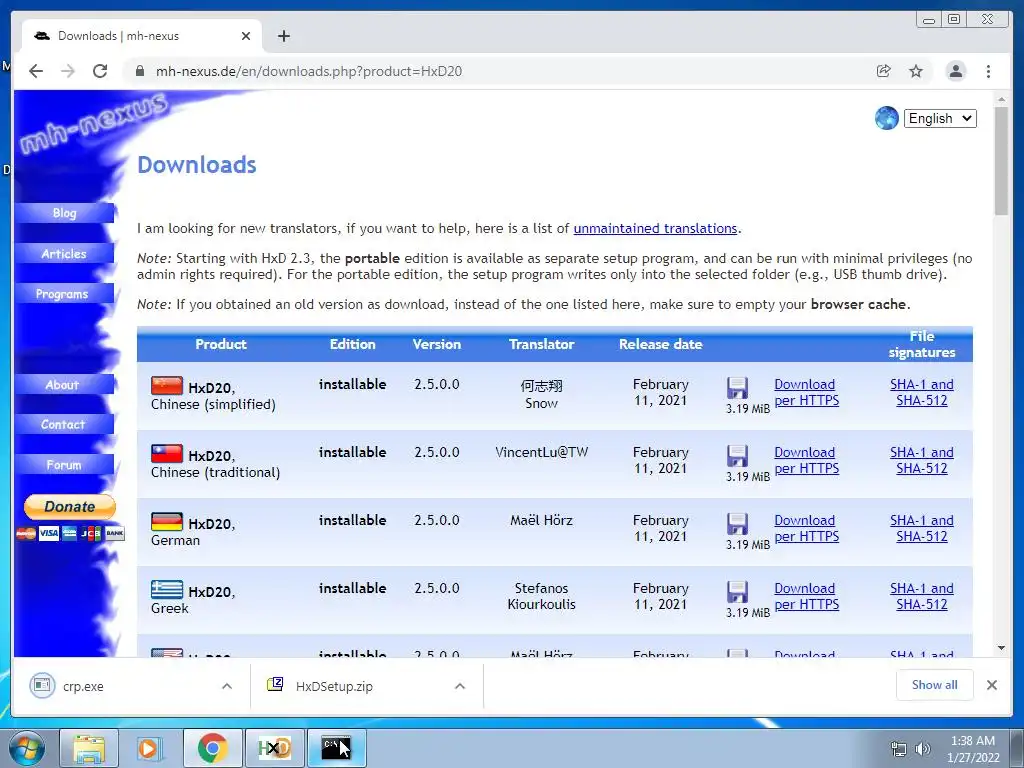
Task: Click the mh-nexus site logo
Action: click(93, 122)
